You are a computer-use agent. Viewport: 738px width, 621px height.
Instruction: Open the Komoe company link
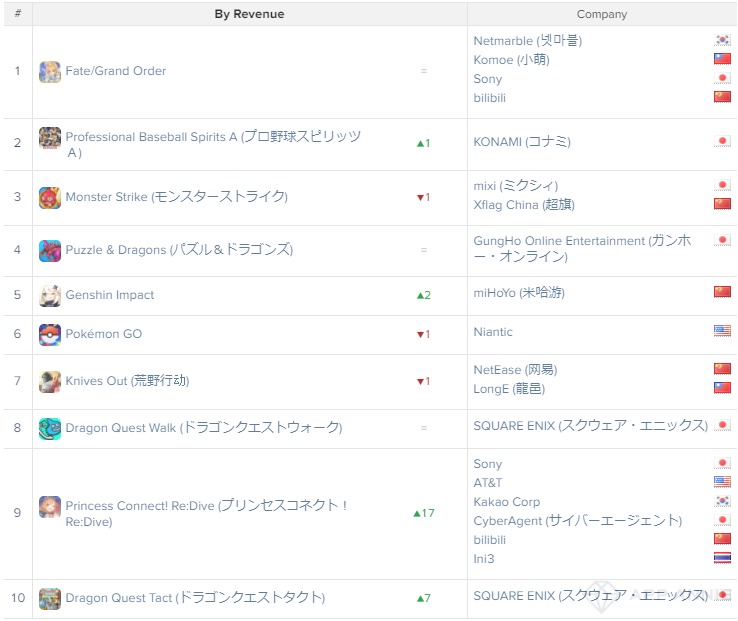[511, 59]
